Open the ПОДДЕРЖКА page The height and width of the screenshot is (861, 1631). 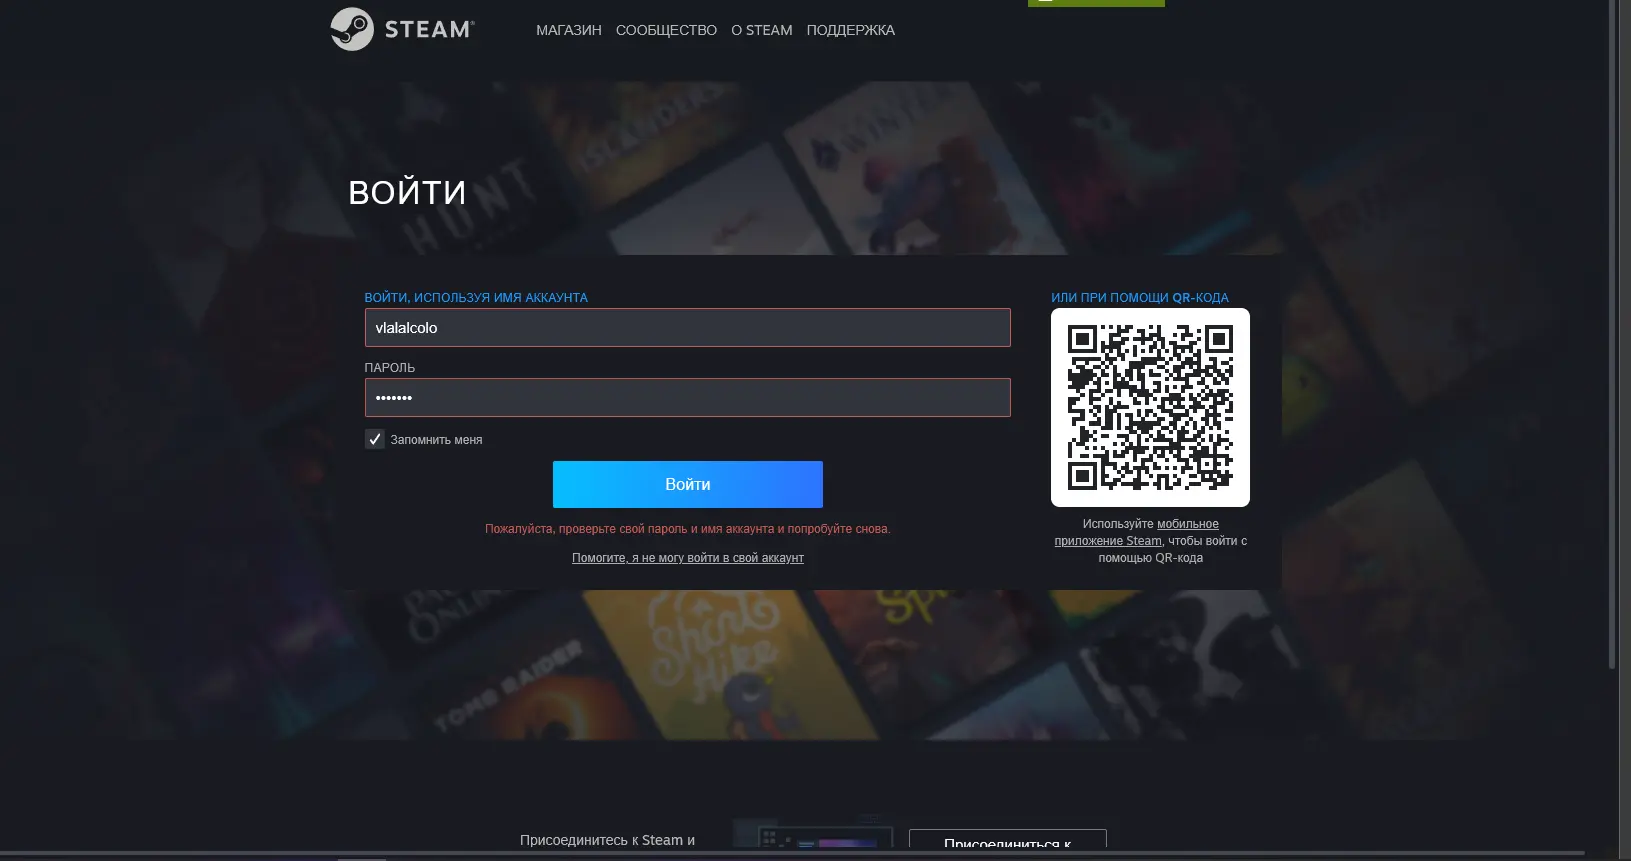pyautogui.click(x=850, y=30)
